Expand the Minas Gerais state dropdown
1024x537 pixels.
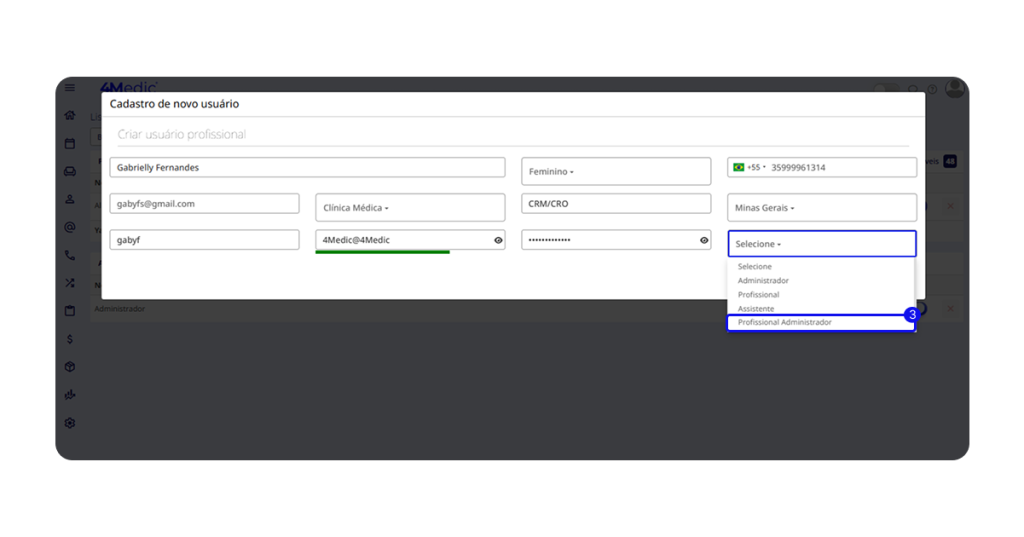tap(821, 208)
